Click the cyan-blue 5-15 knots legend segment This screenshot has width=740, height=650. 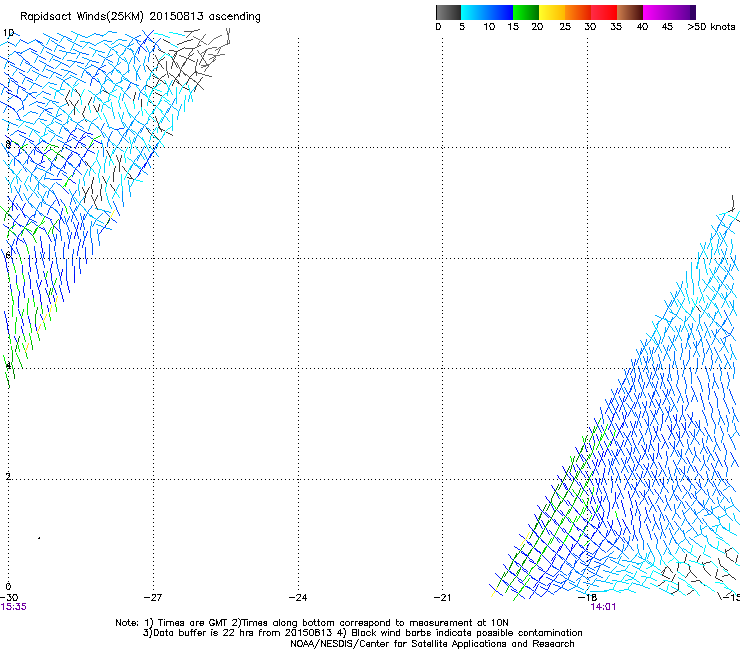click(487, 12)
